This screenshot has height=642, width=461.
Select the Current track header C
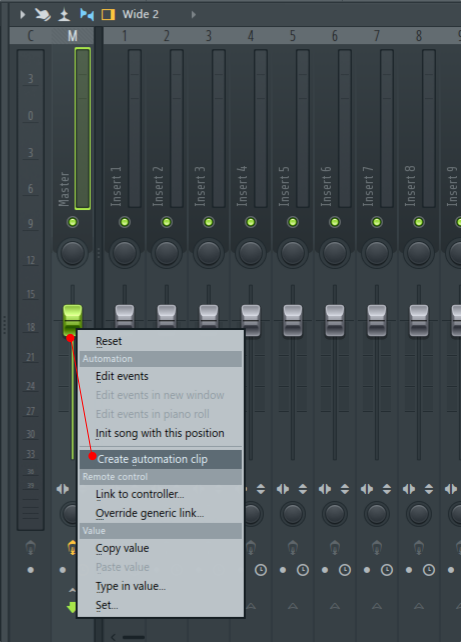tap(31, 36)
